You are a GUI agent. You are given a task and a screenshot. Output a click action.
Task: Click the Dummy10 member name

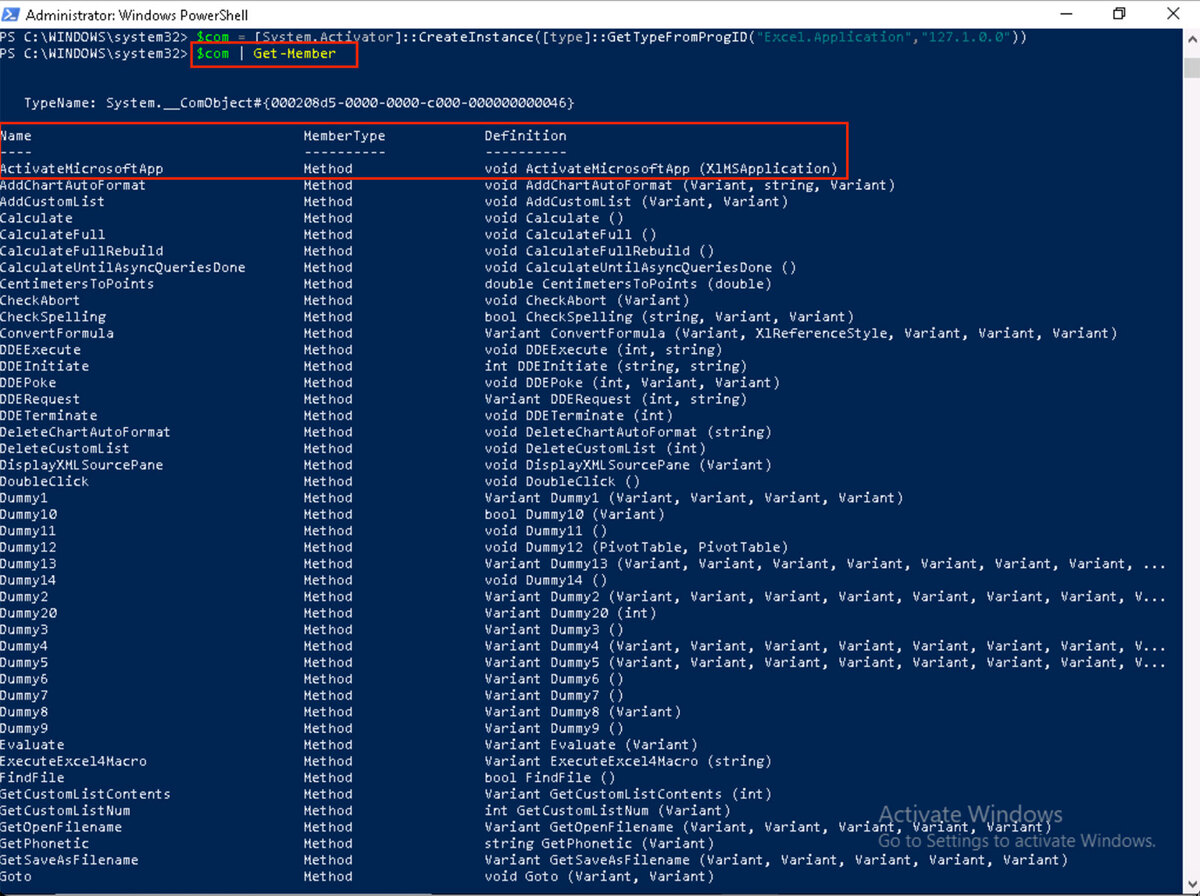click(28, 514)
